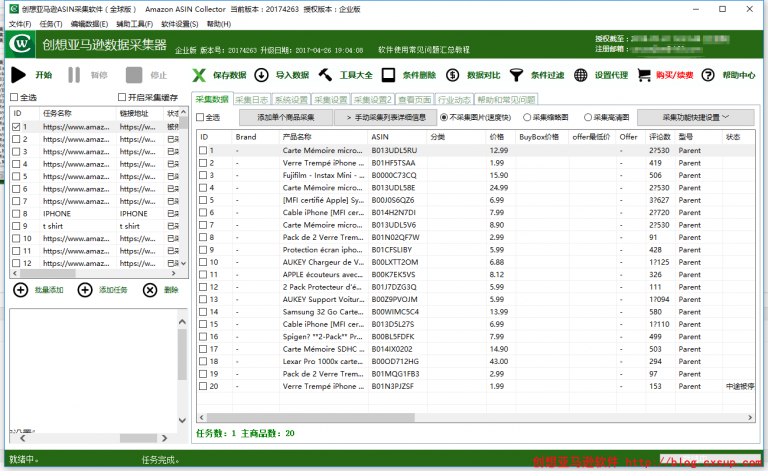The image size is (768, 471).
Task: Click the 添加单个商品采集 button
Action: pyautogui.click(x=286, y=118)
